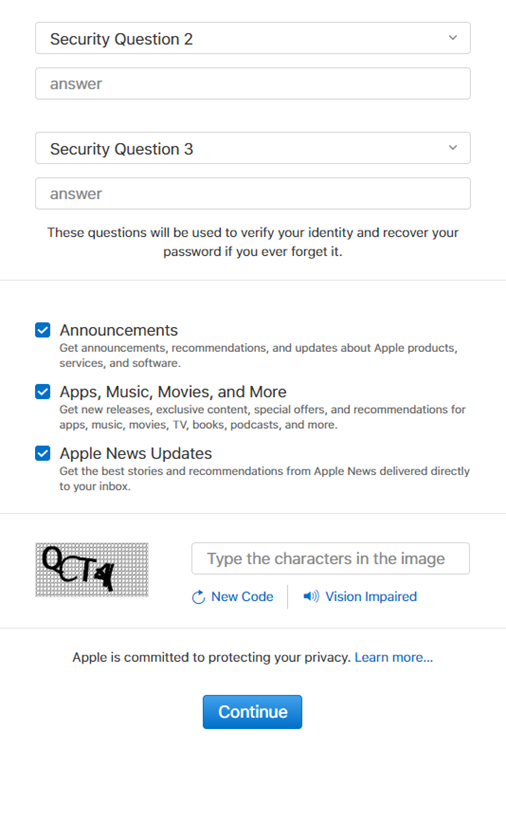This screenshot has height=840, width=506.
Task: Open the Security Question 3 dropdown
Action: tap(253, 148)
